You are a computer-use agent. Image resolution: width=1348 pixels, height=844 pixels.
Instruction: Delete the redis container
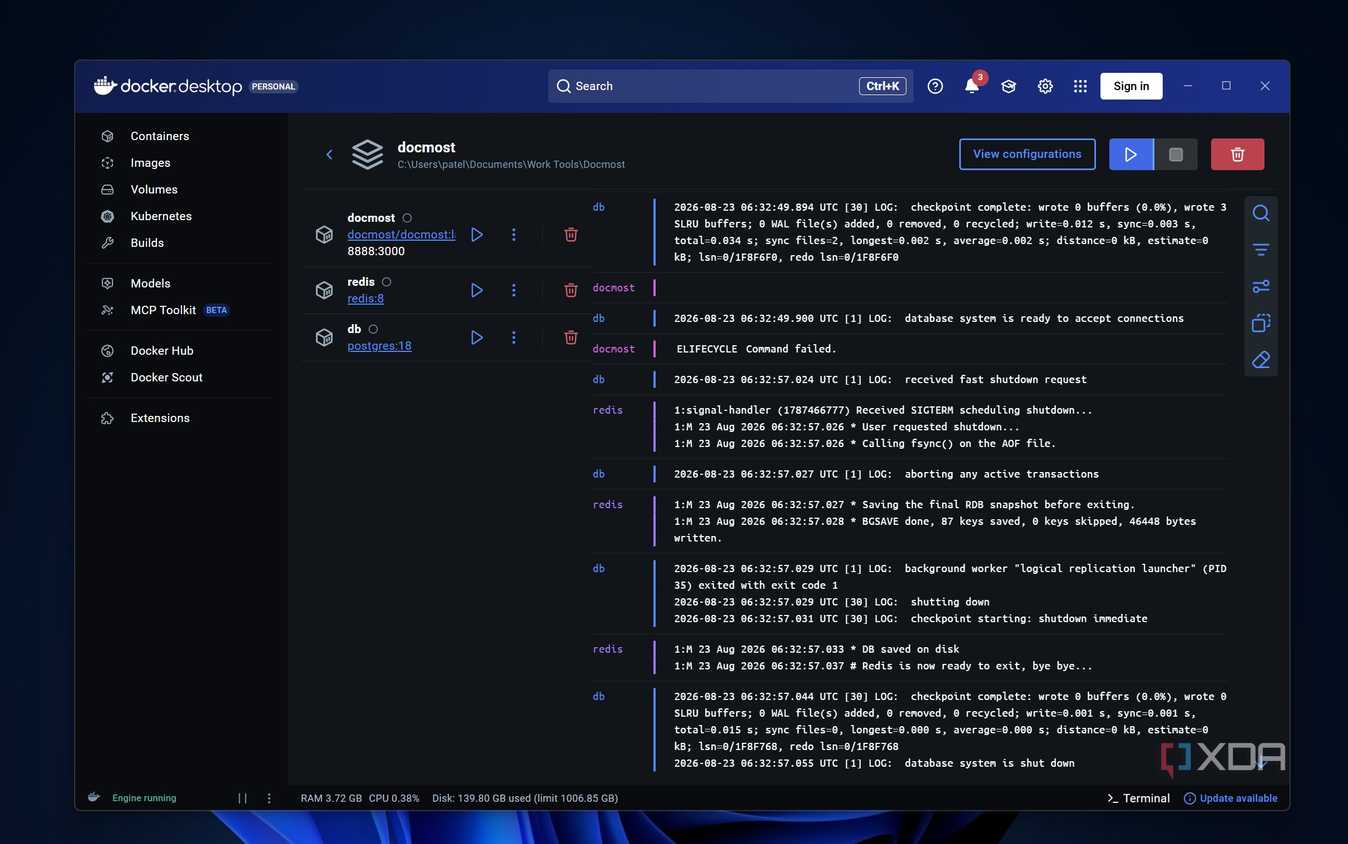tap(571, 290)
